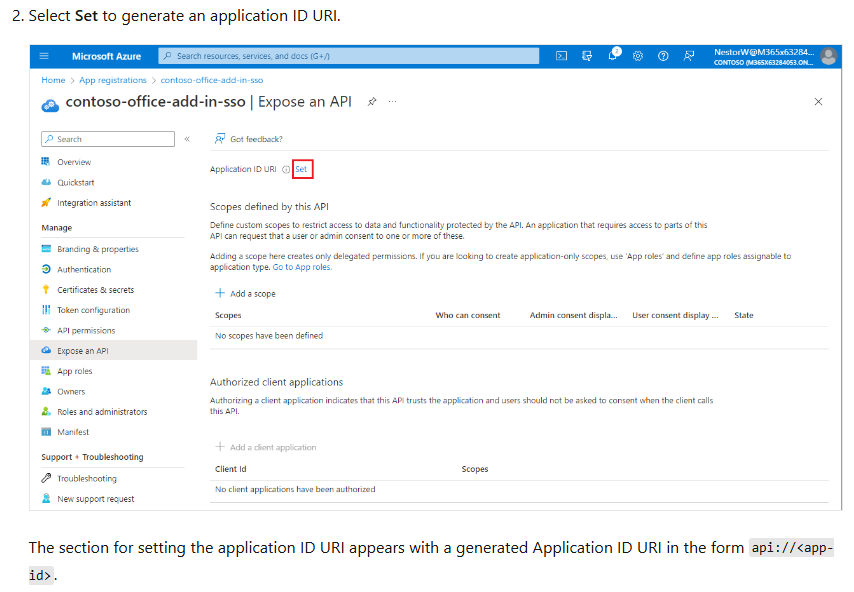
Task: Click the Scopes column header
Action: 228,315
